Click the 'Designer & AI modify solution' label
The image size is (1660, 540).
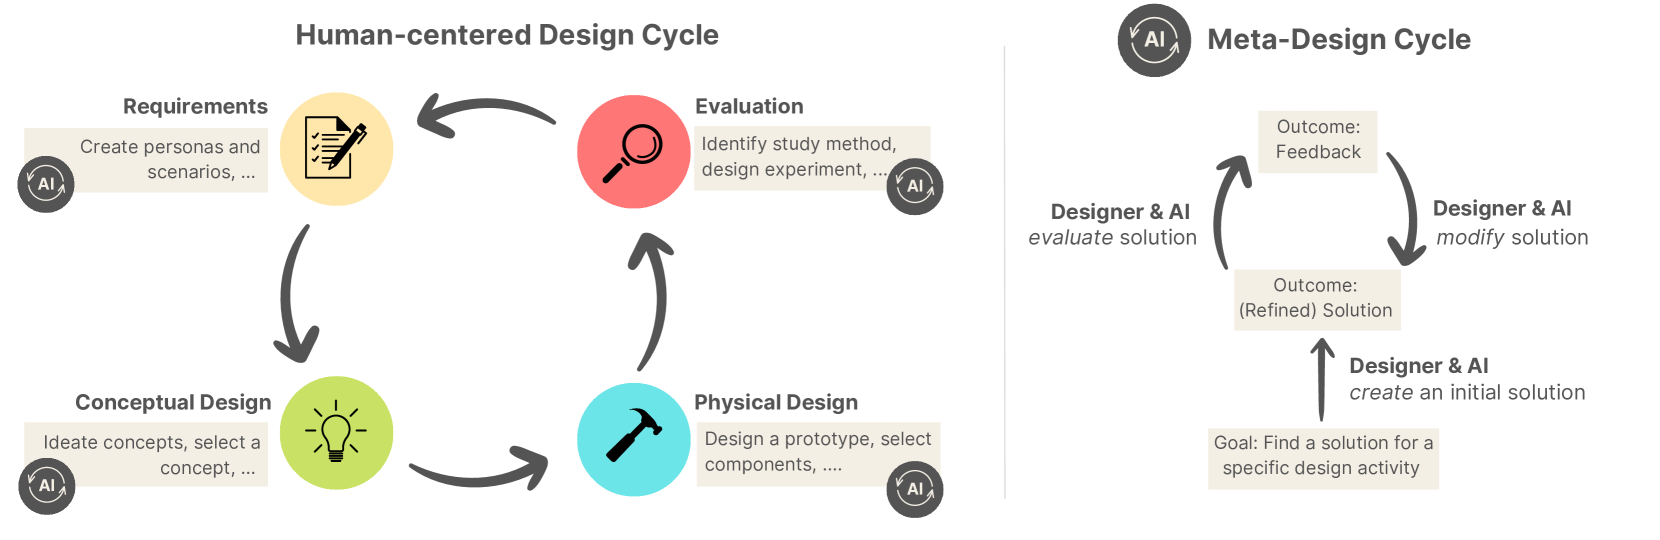[1510, 223]
